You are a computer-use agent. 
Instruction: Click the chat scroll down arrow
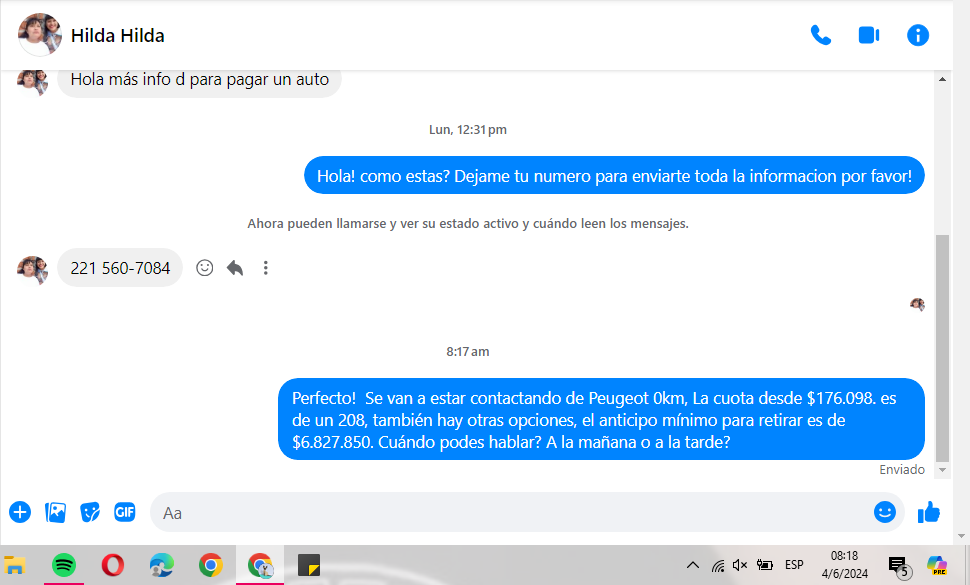click(942, 470)
